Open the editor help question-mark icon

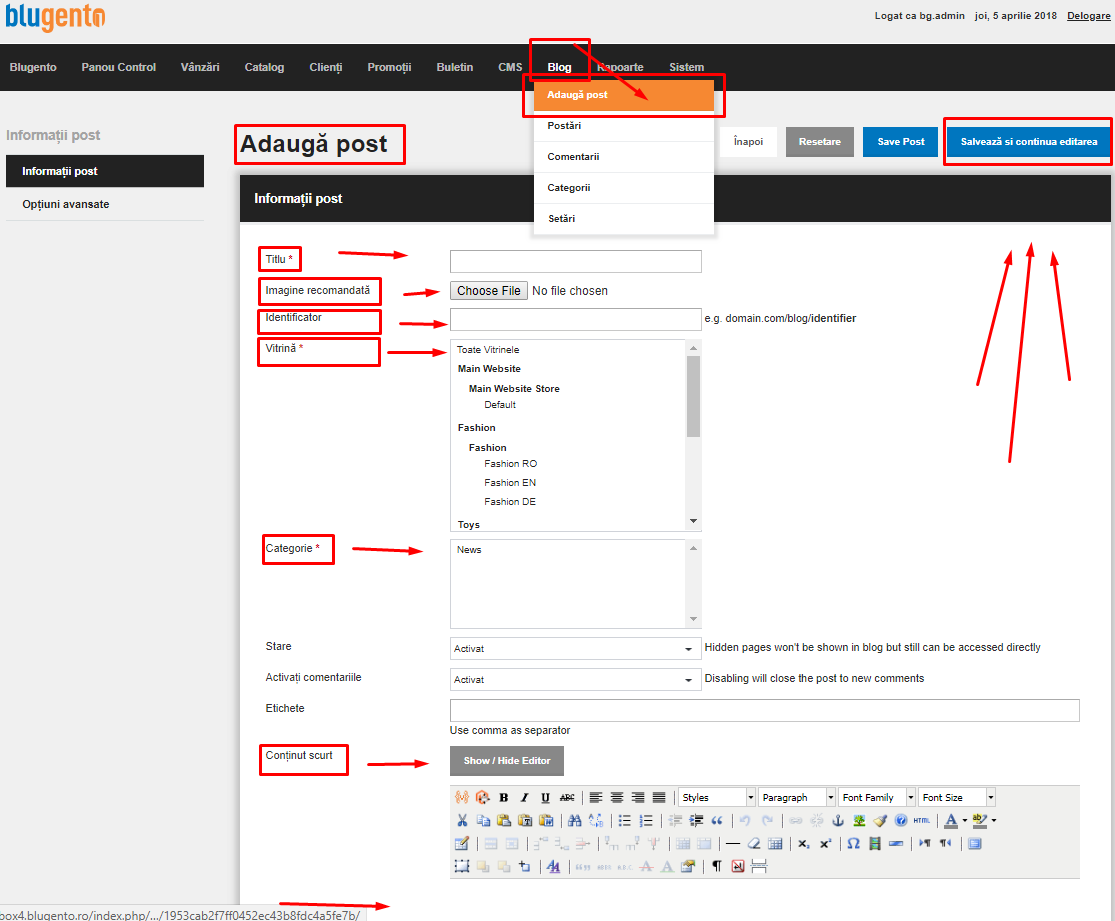click(901, 820)
